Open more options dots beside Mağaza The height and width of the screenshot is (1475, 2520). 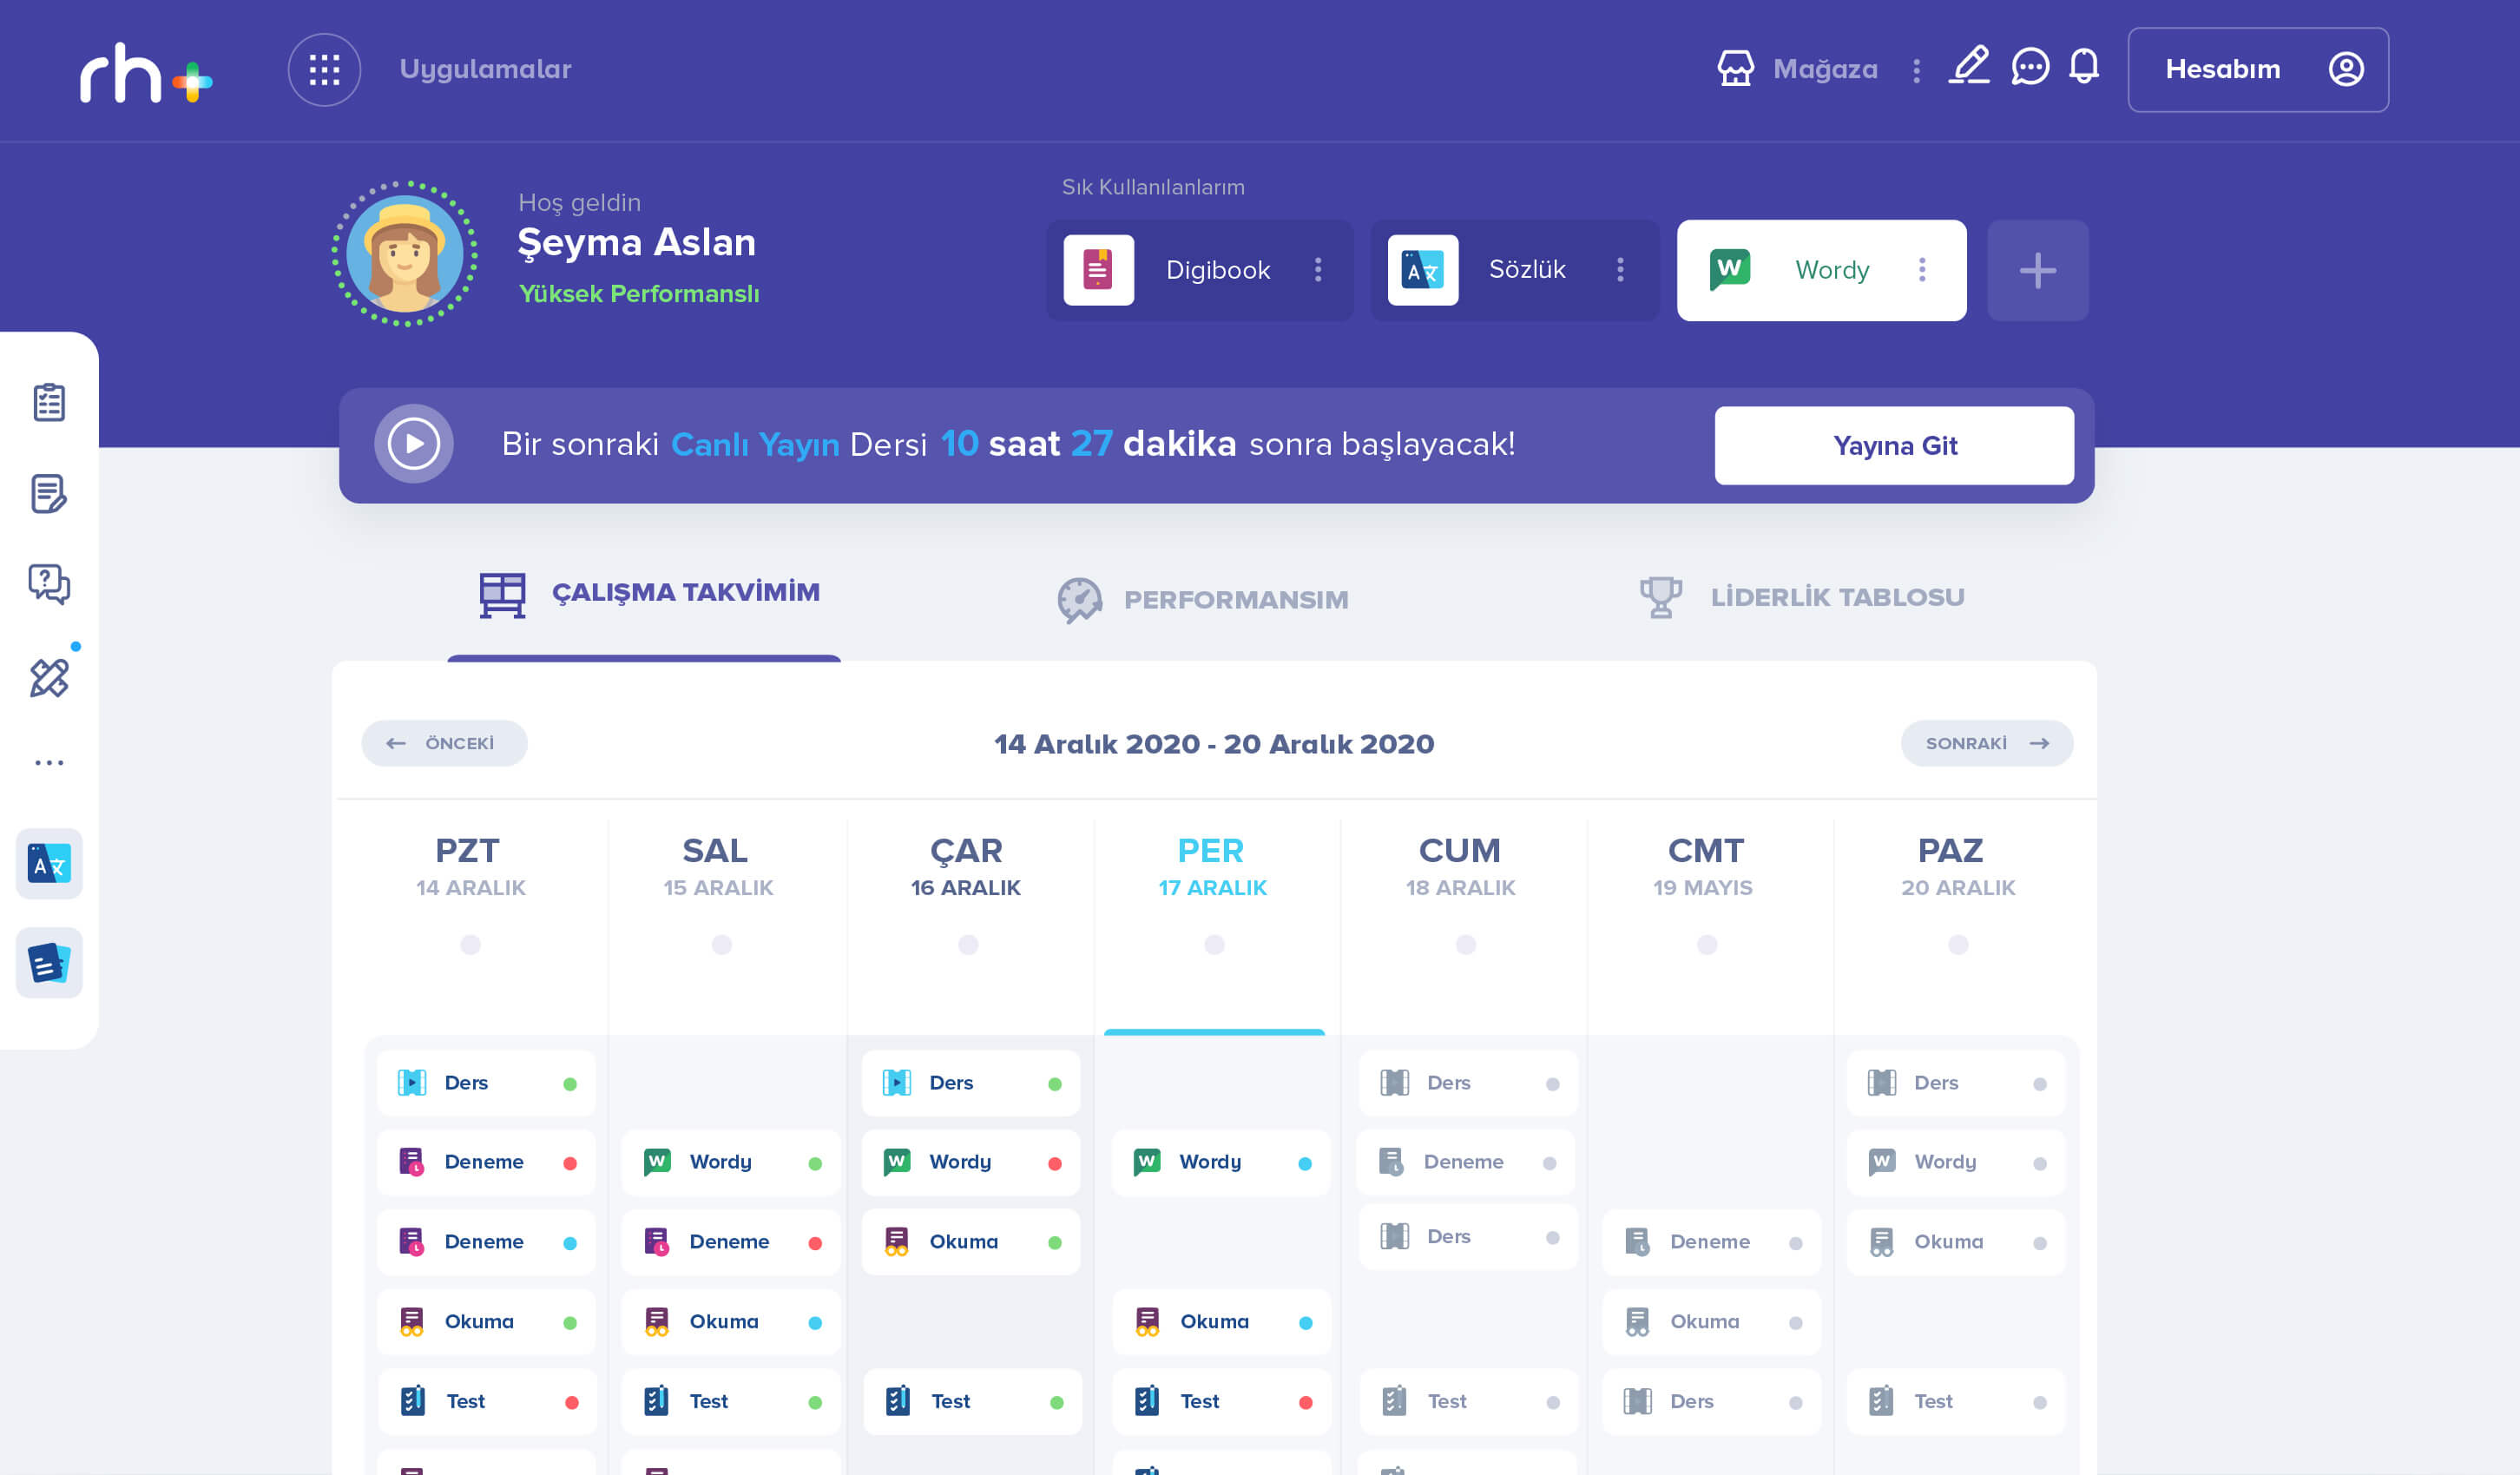[x=1916, y=71]
